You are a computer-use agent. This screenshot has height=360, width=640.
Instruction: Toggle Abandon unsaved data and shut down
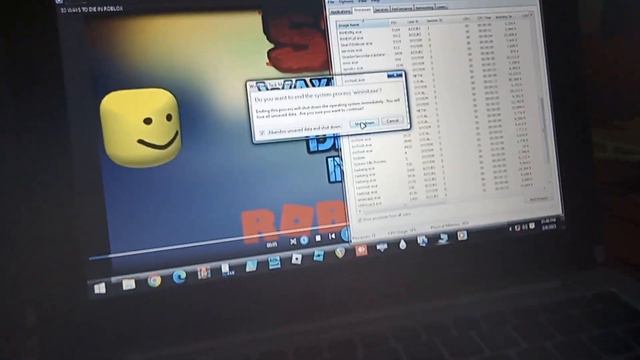(301, 130)
